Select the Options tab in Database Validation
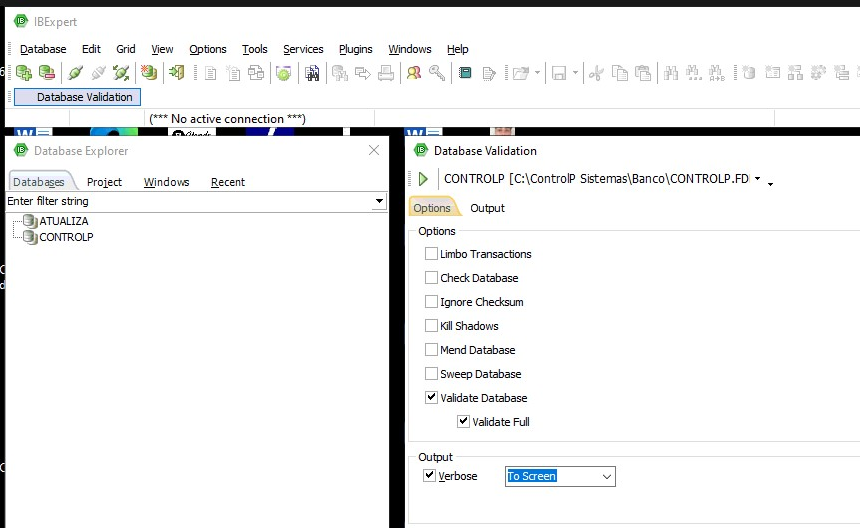Screen dimensions: 860x528 click(432, 208)
